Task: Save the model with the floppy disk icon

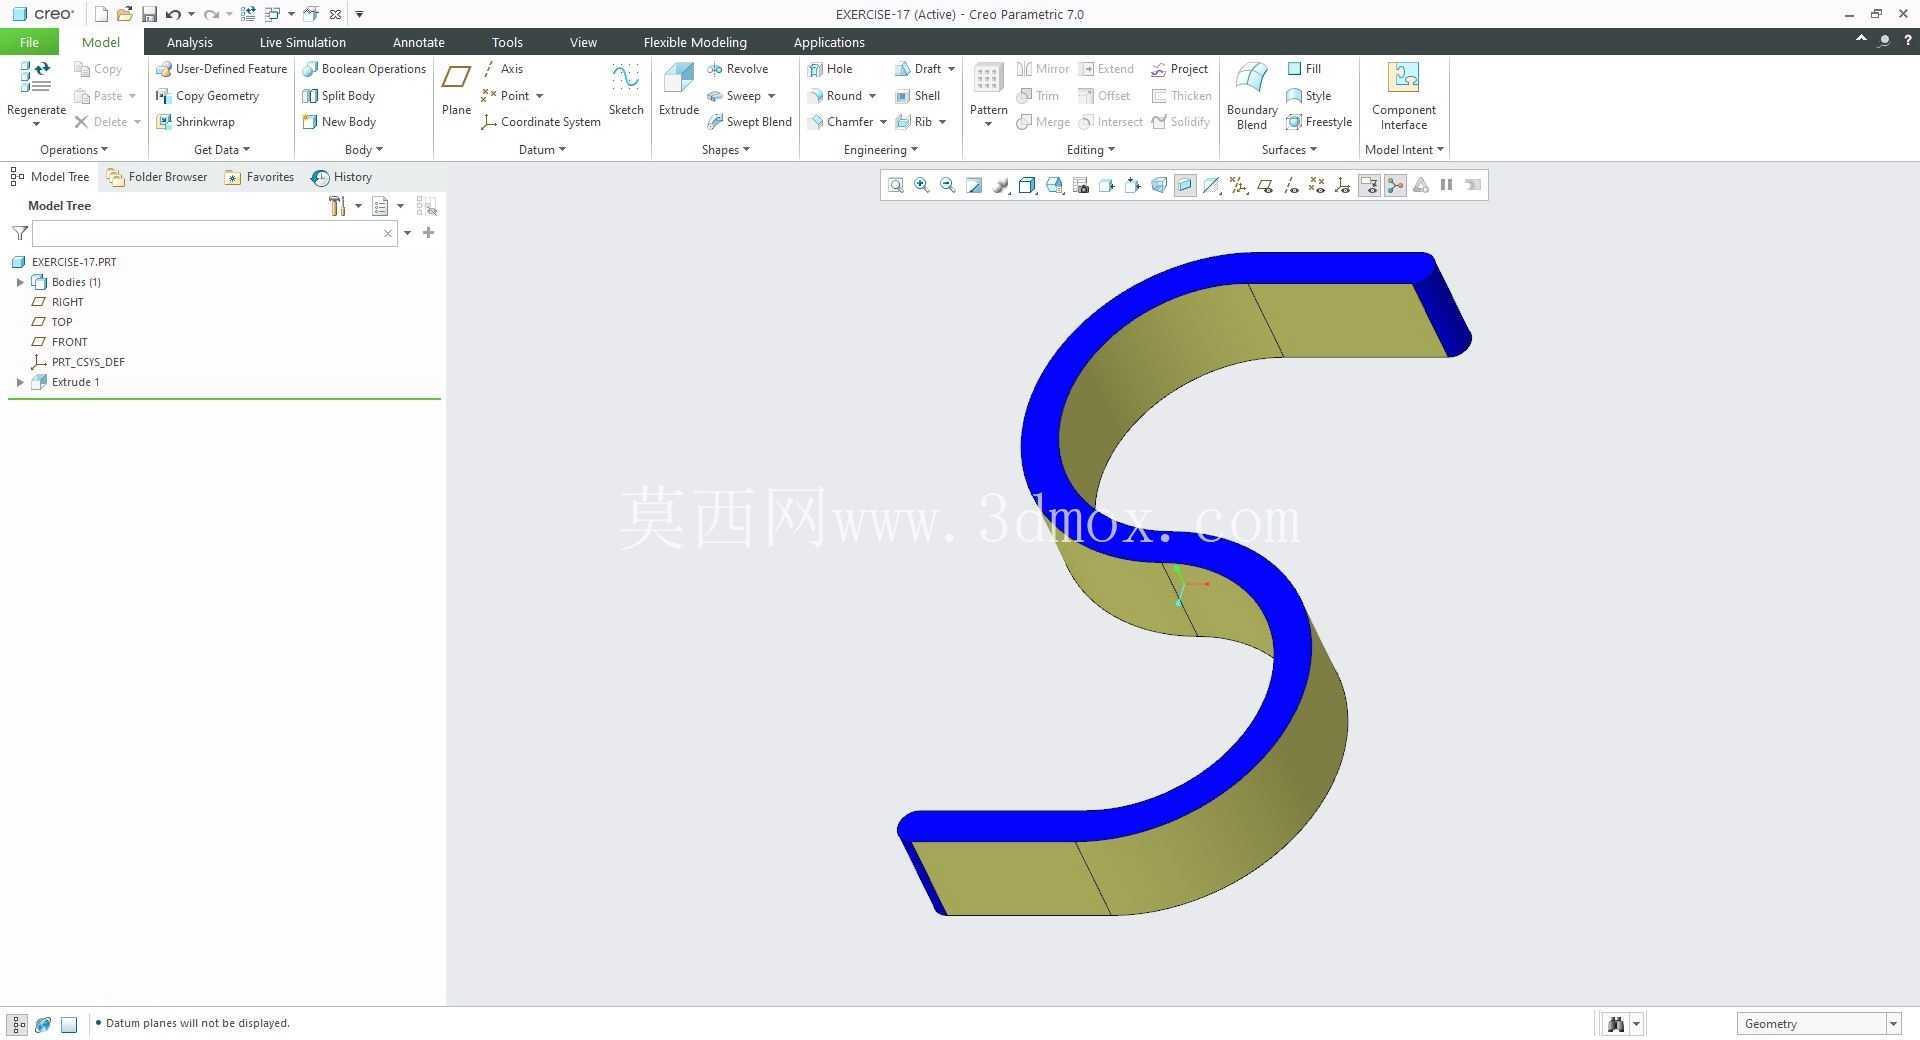Action: 149,14
